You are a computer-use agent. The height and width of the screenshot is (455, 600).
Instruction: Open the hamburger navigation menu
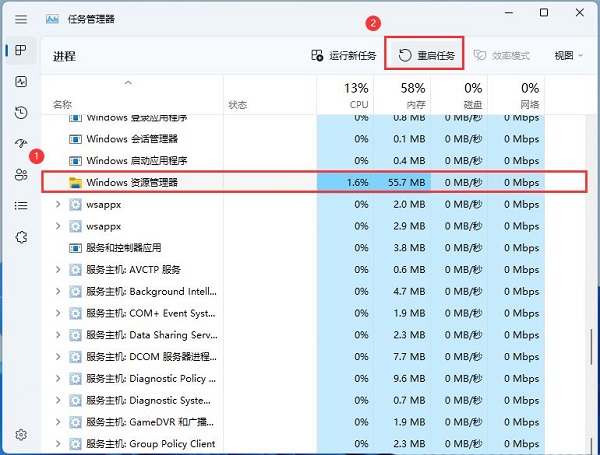[21, 17]
